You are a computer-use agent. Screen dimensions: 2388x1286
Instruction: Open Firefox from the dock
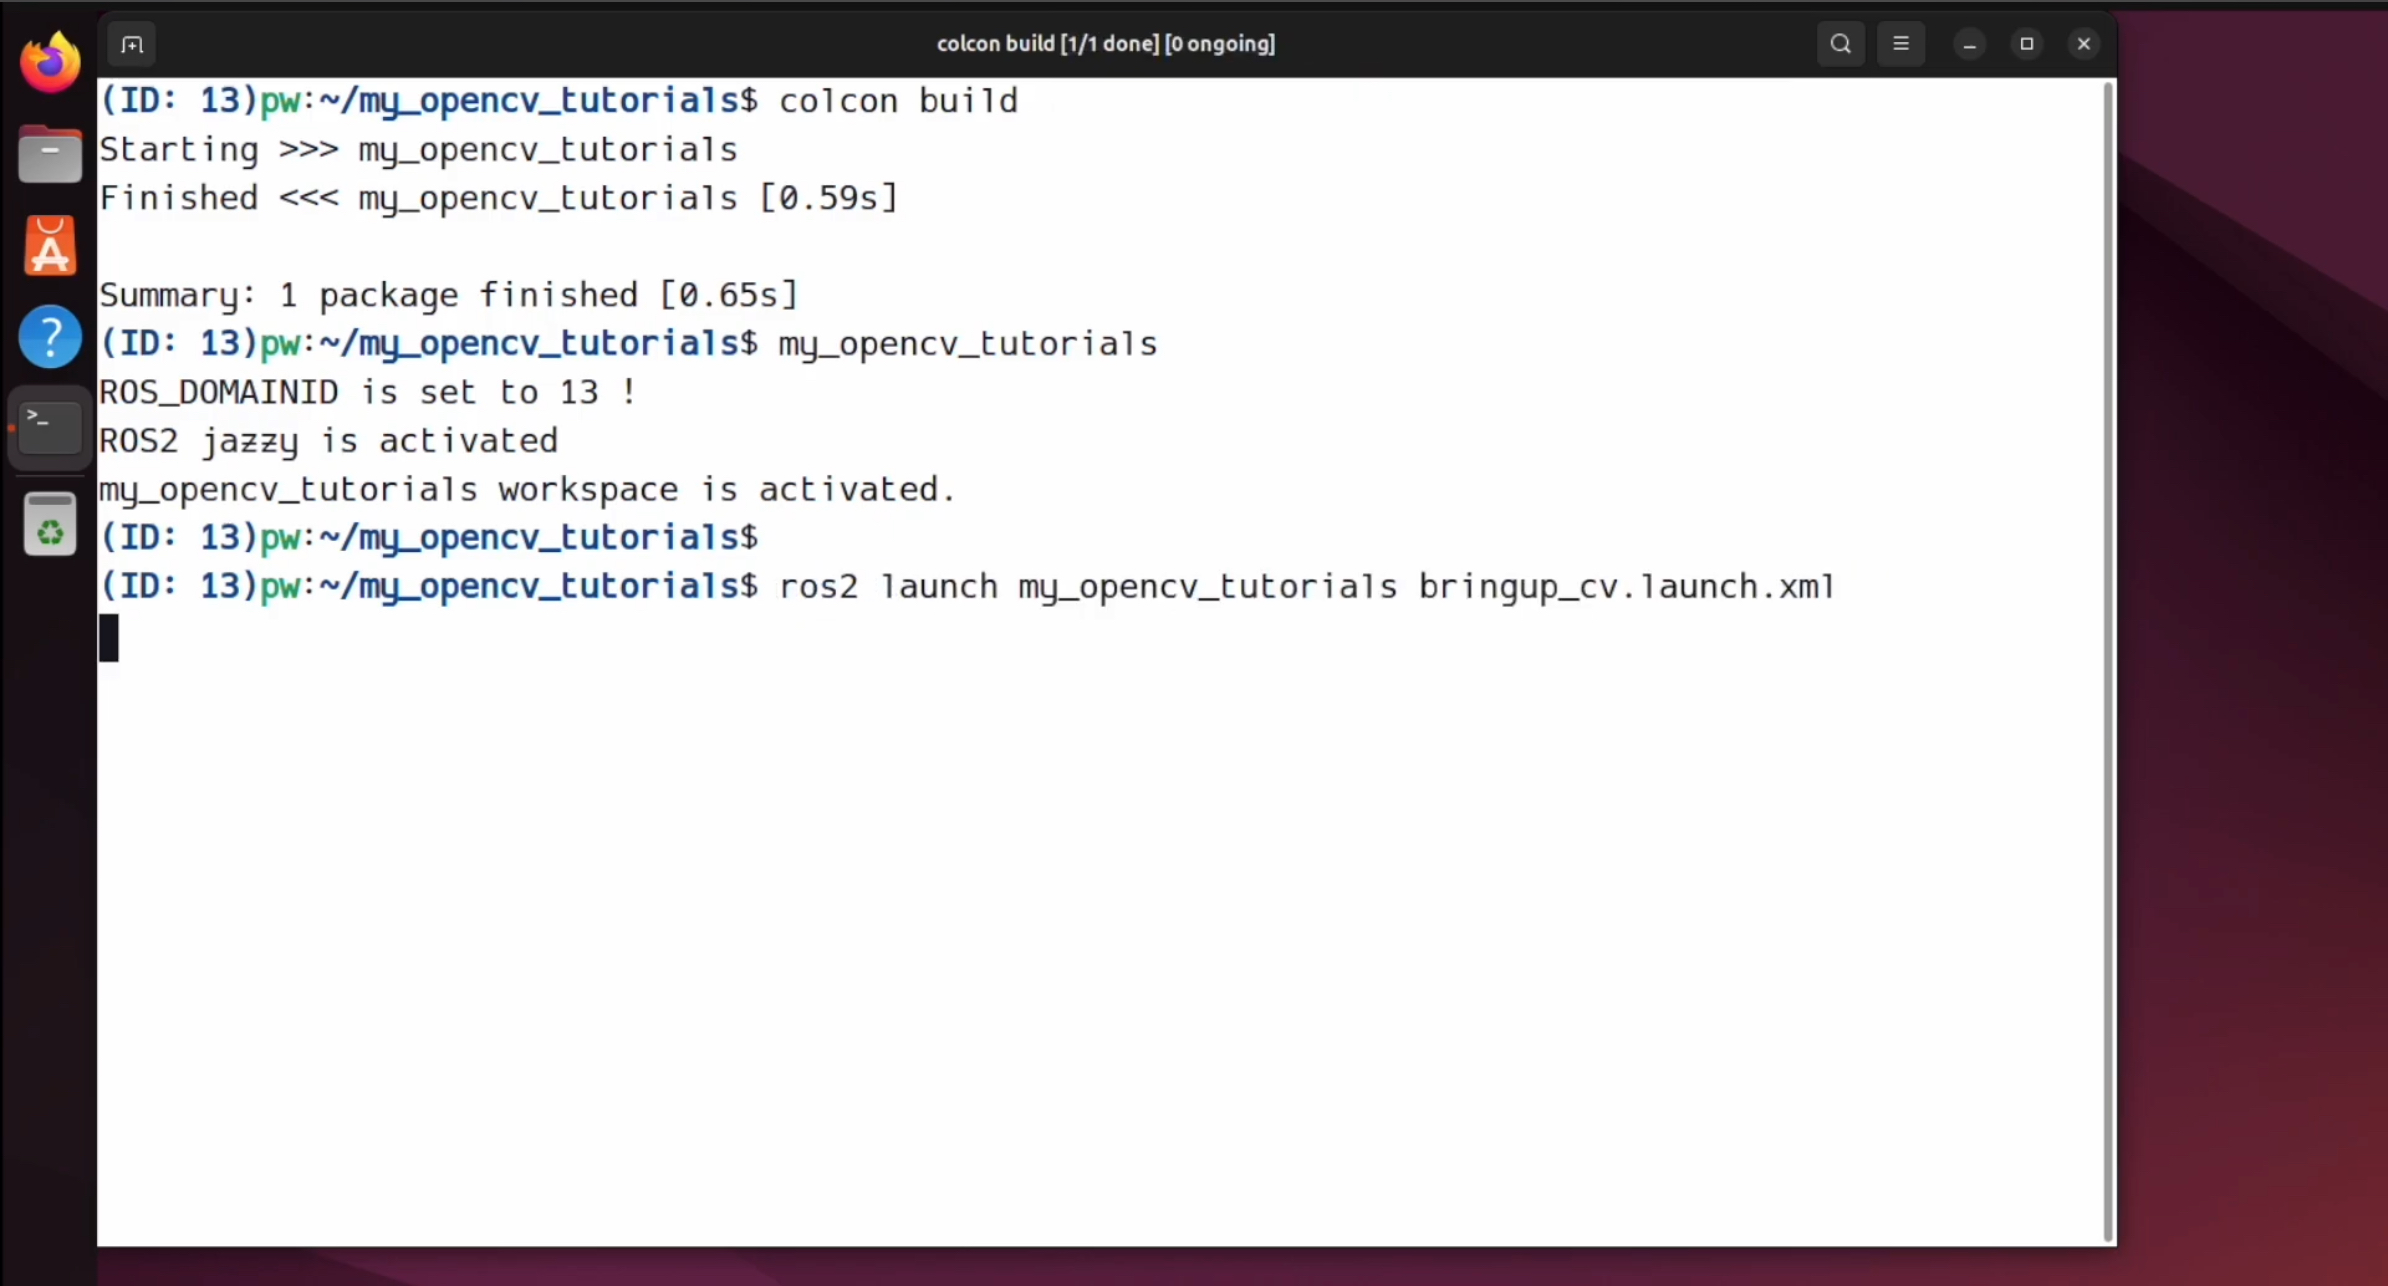[49, 63]
